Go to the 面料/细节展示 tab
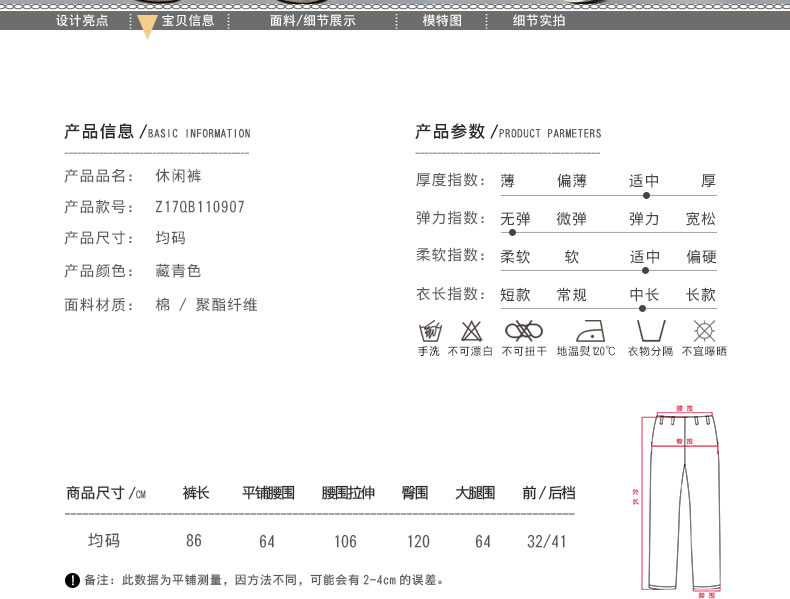The width and height of the screenshot is (790, 599). (x=313, y=20)
